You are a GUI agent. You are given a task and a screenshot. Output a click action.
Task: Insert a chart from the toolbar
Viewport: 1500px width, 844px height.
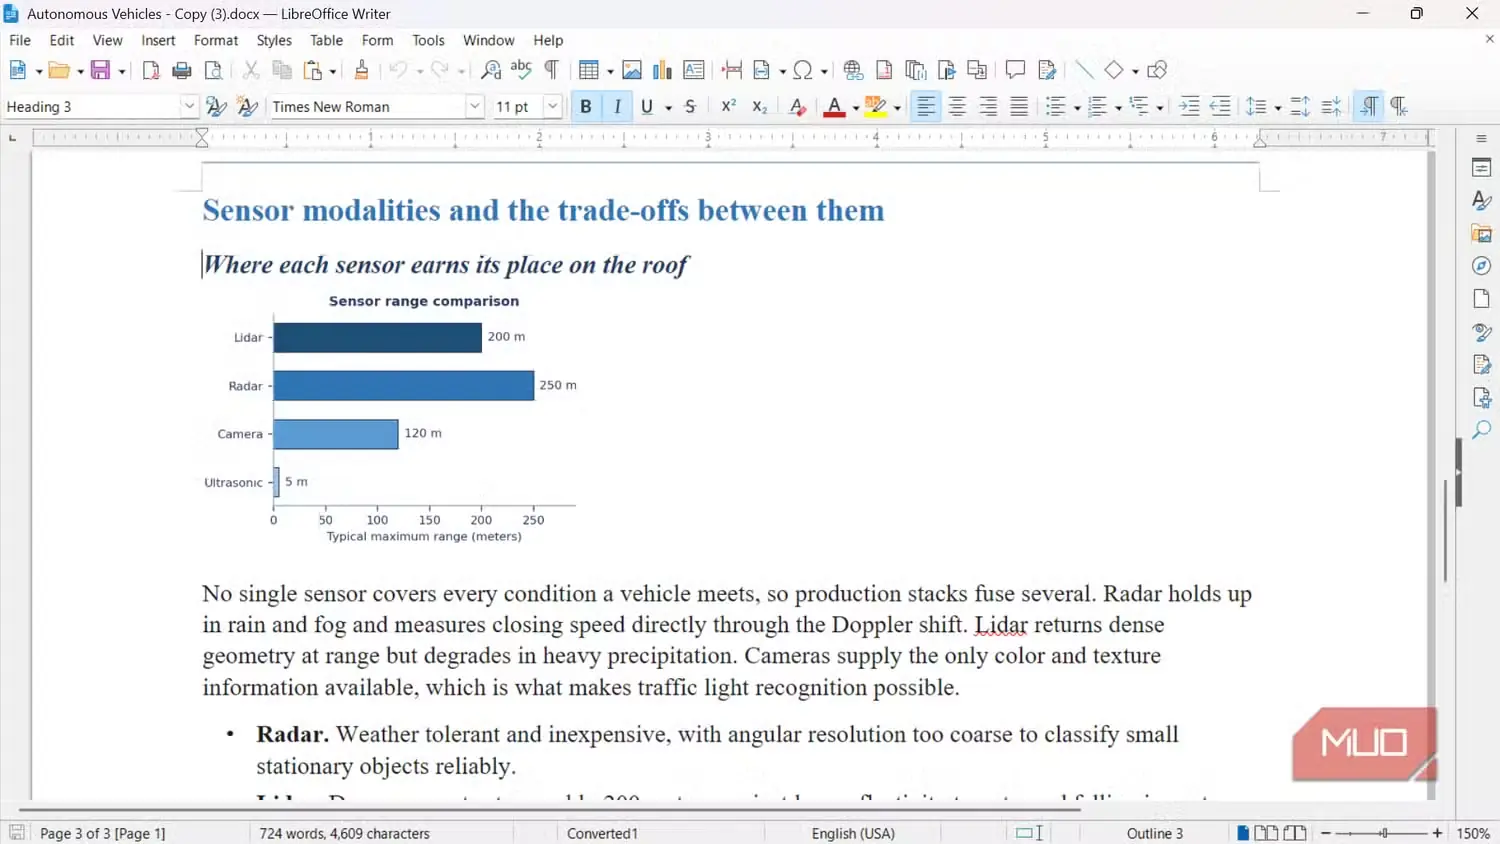tap(662, 70)
